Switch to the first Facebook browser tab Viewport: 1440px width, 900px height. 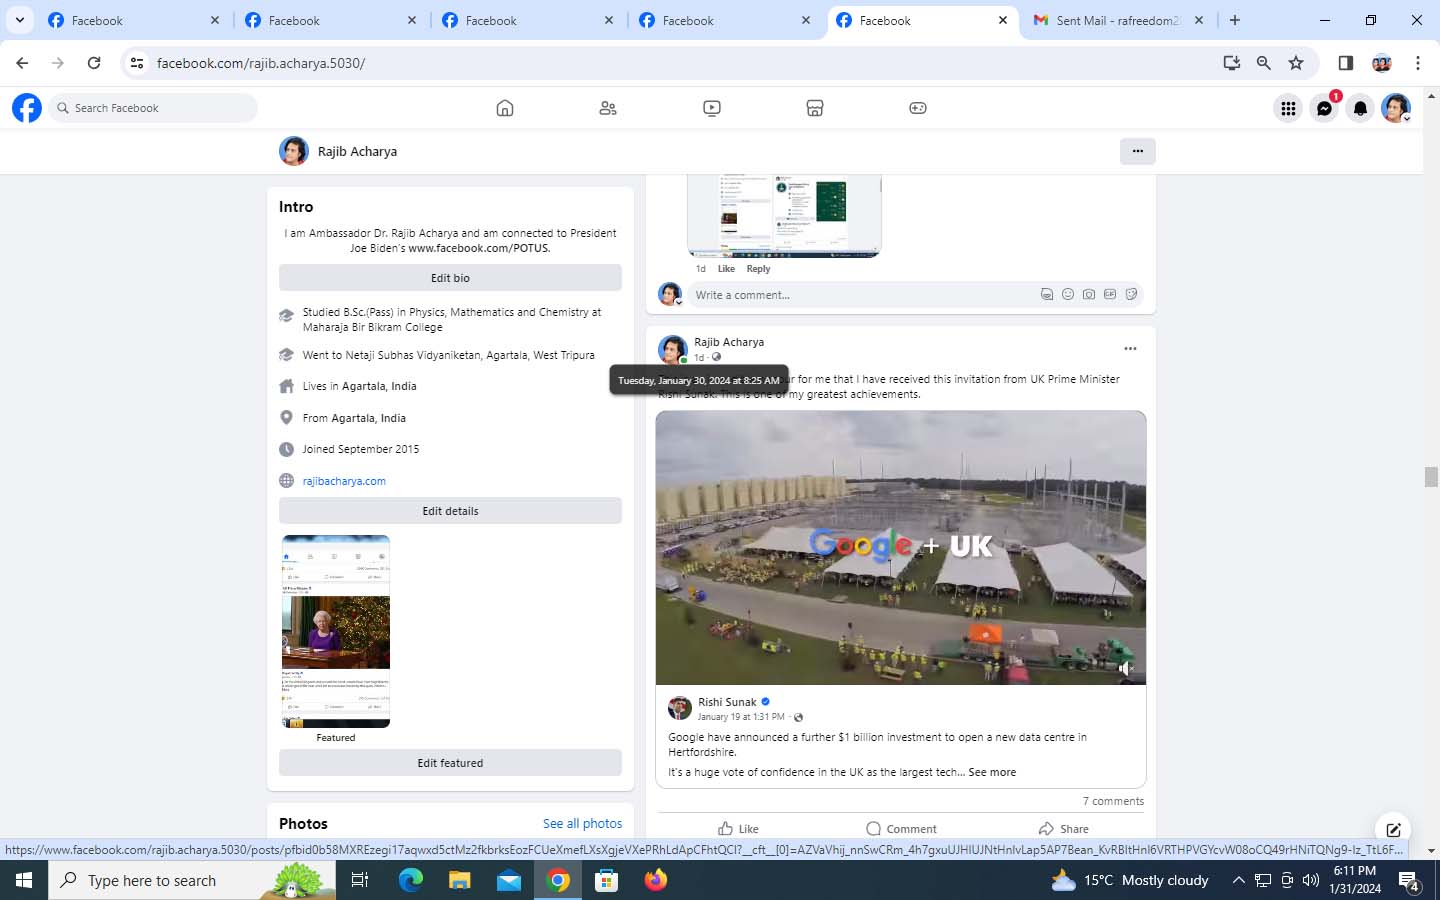[133, 20]
